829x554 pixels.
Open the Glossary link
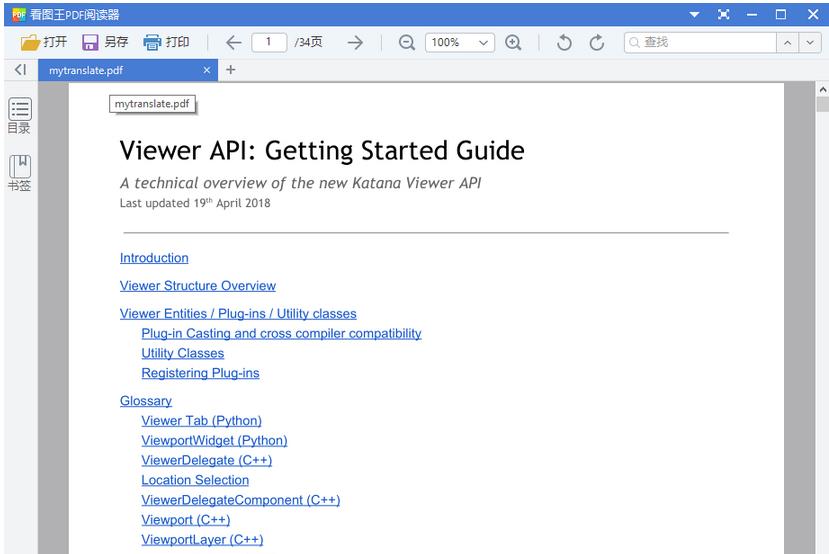point(146,401)
